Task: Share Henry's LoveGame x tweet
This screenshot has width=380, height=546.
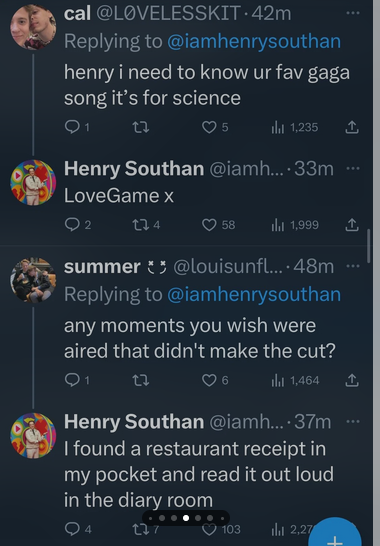Action: pyautogui.click(x=352, y=225)
